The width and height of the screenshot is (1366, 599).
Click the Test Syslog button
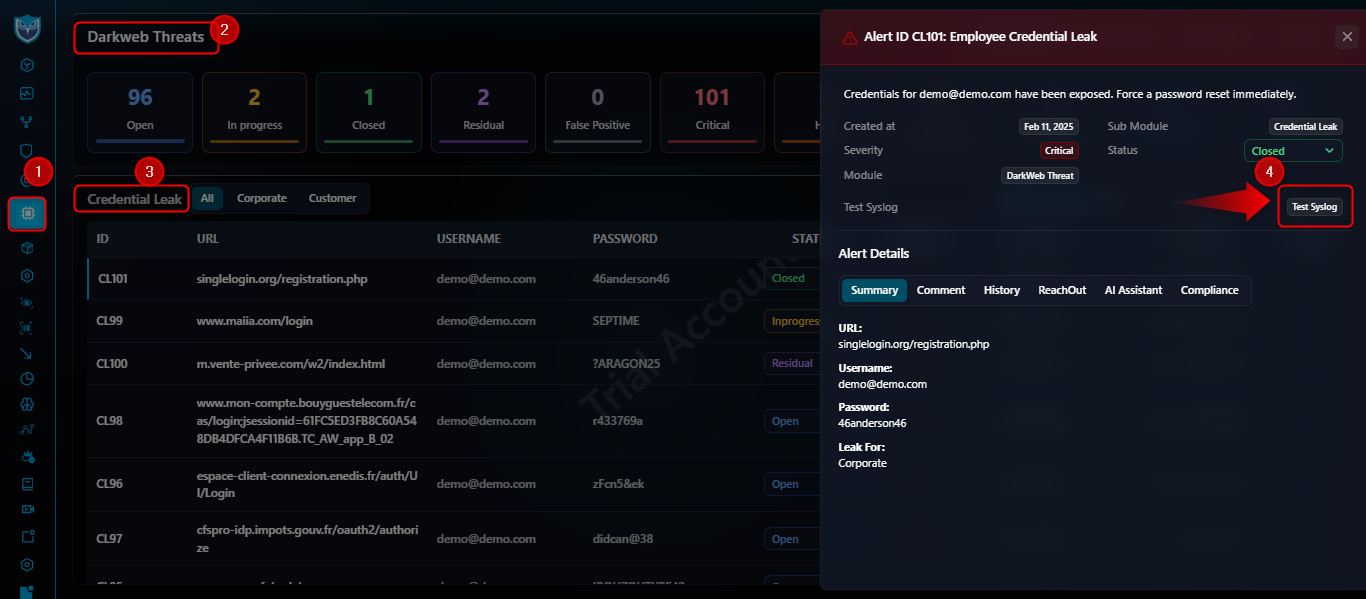pyautogui.click(x=1315, y=207)
